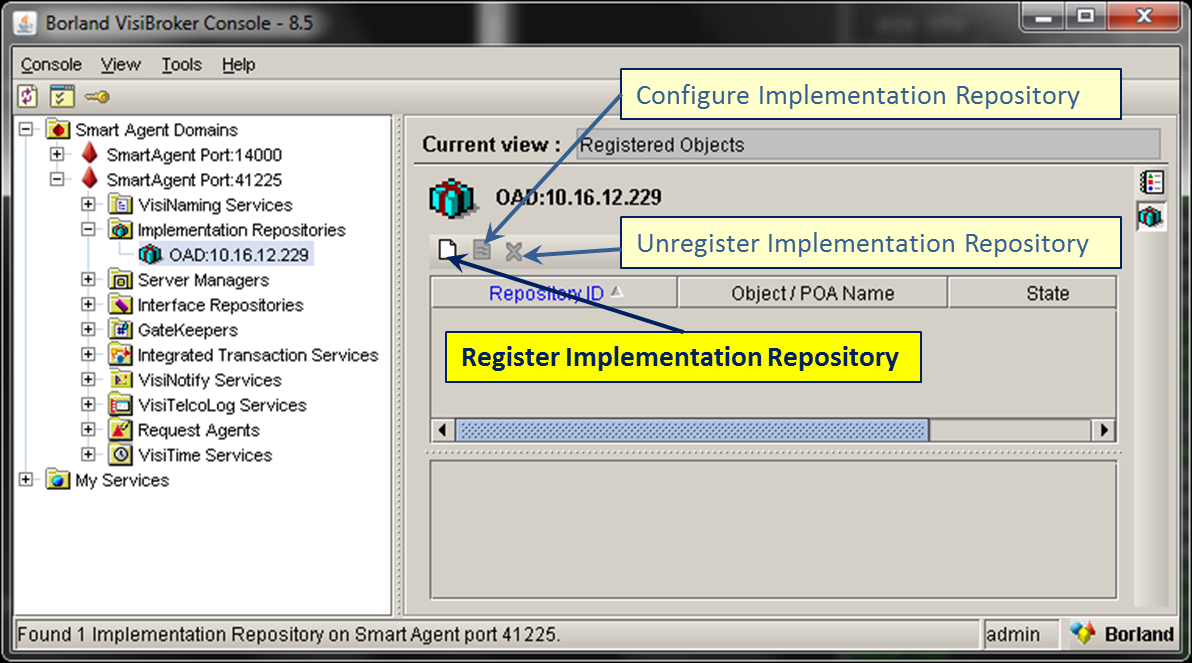The image size is (1192, 663).
Task: Click the VisiTelcoLog Services folder icon
Action: click(120, 404)
